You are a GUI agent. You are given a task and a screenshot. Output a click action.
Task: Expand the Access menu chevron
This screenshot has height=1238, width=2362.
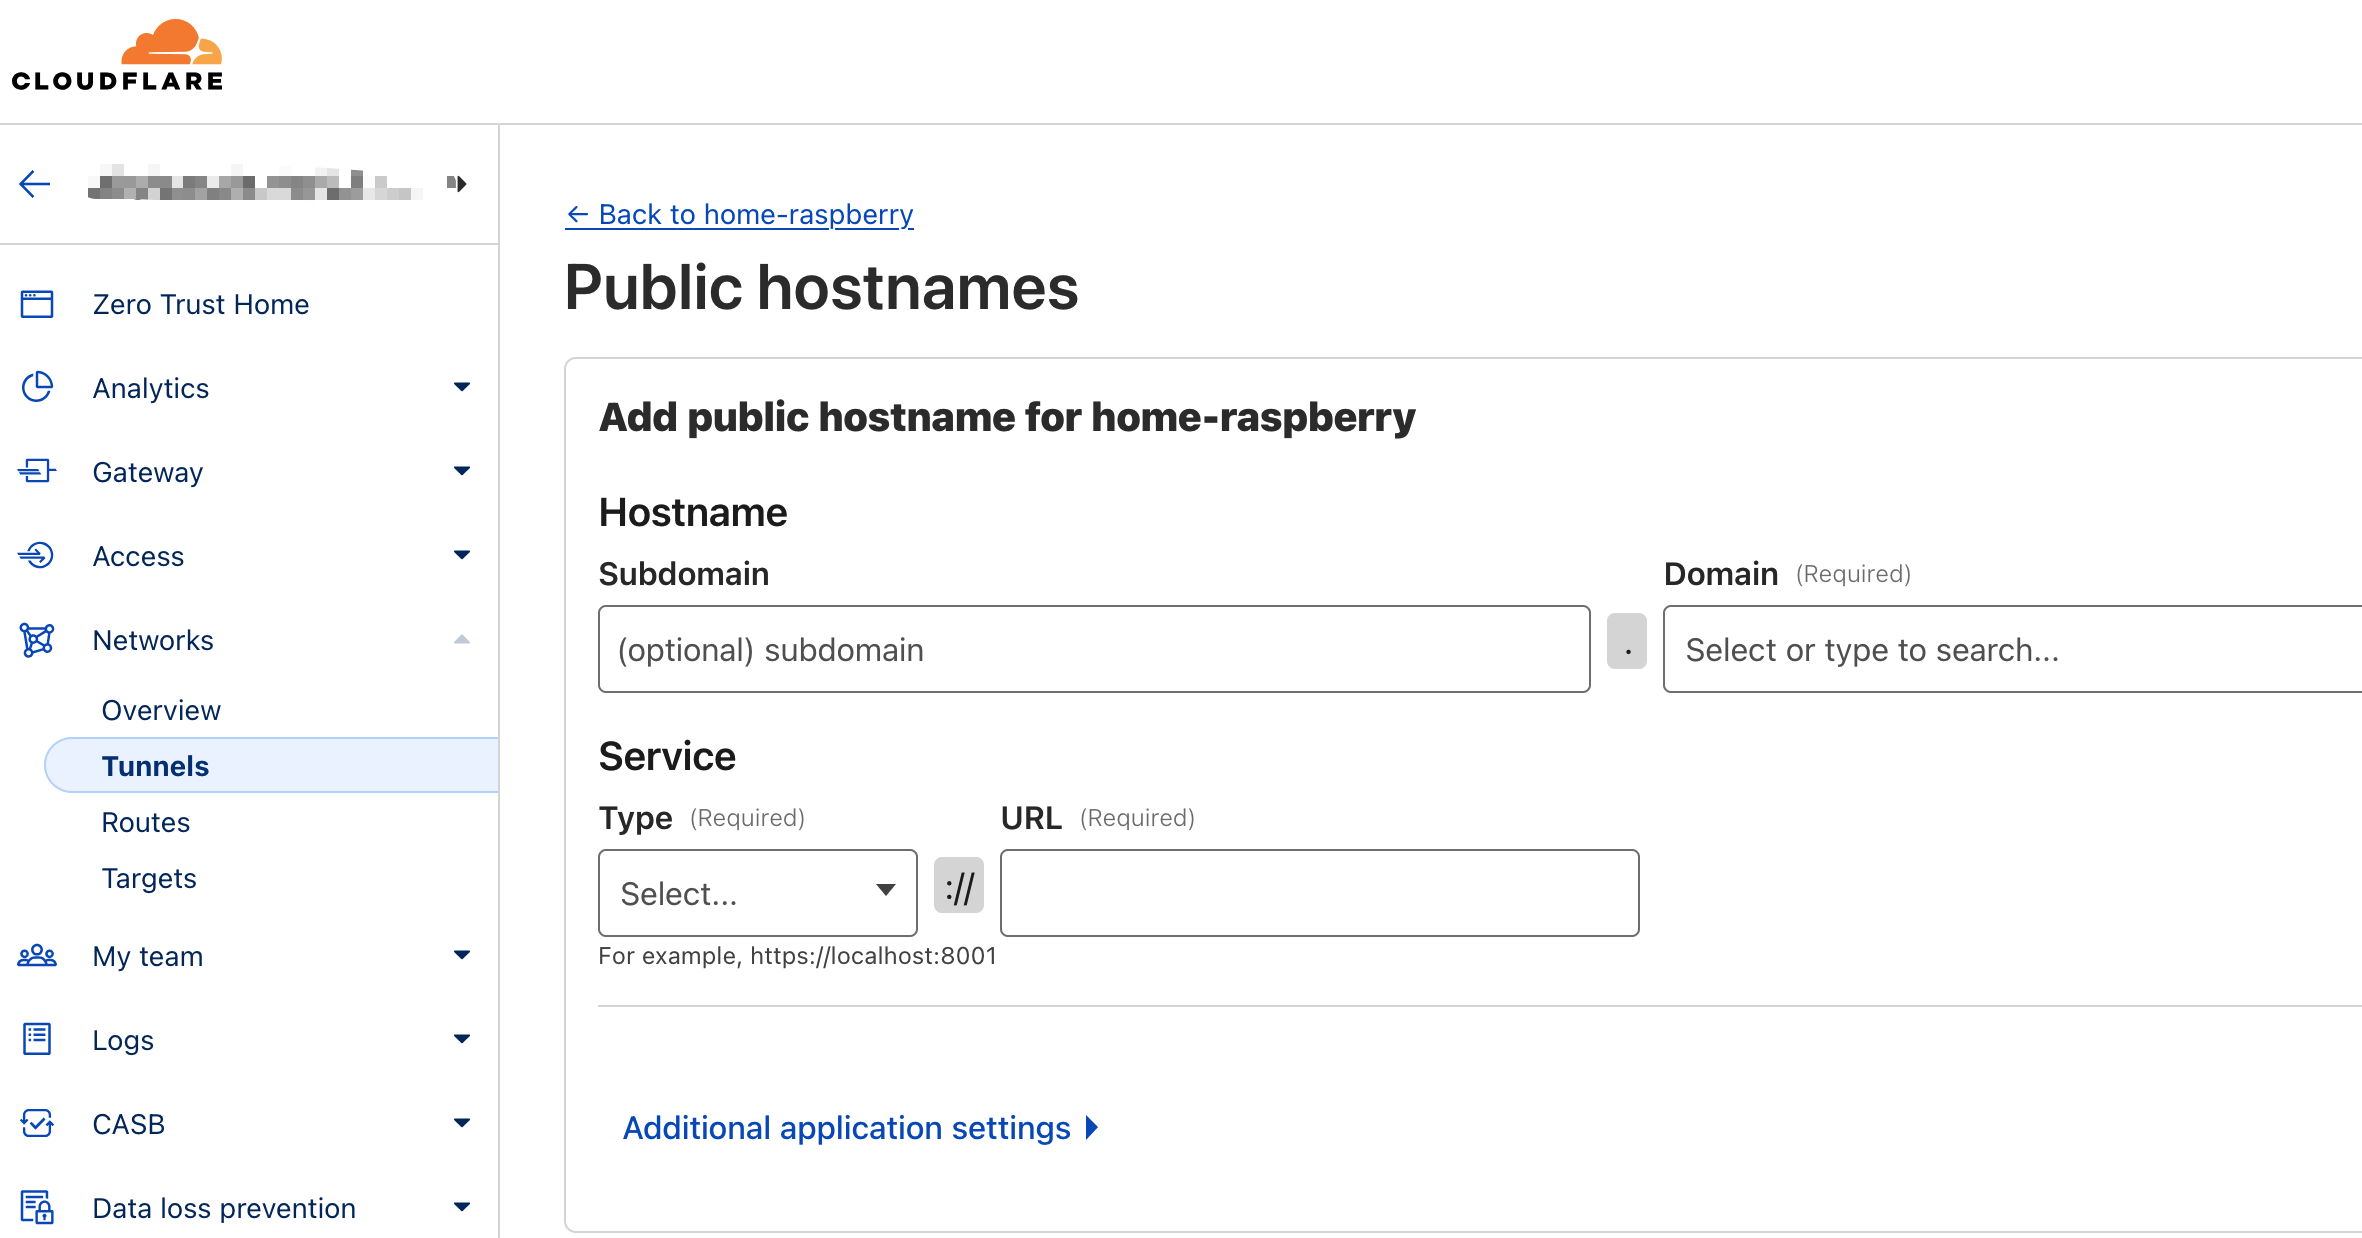(462, 555)
